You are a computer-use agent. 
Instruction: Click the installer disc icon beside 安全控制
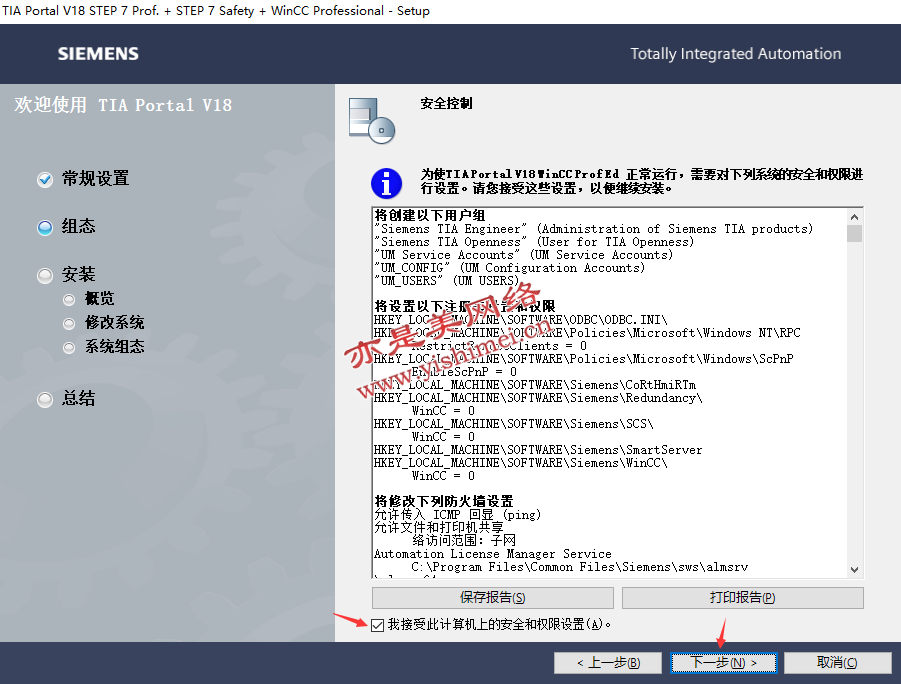pyautogui.click(x=372, y=121)
